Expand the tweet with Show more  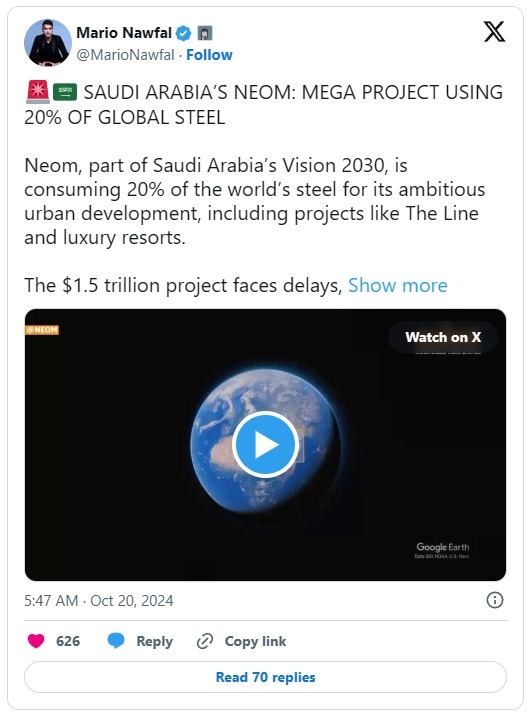coord(398,285)
